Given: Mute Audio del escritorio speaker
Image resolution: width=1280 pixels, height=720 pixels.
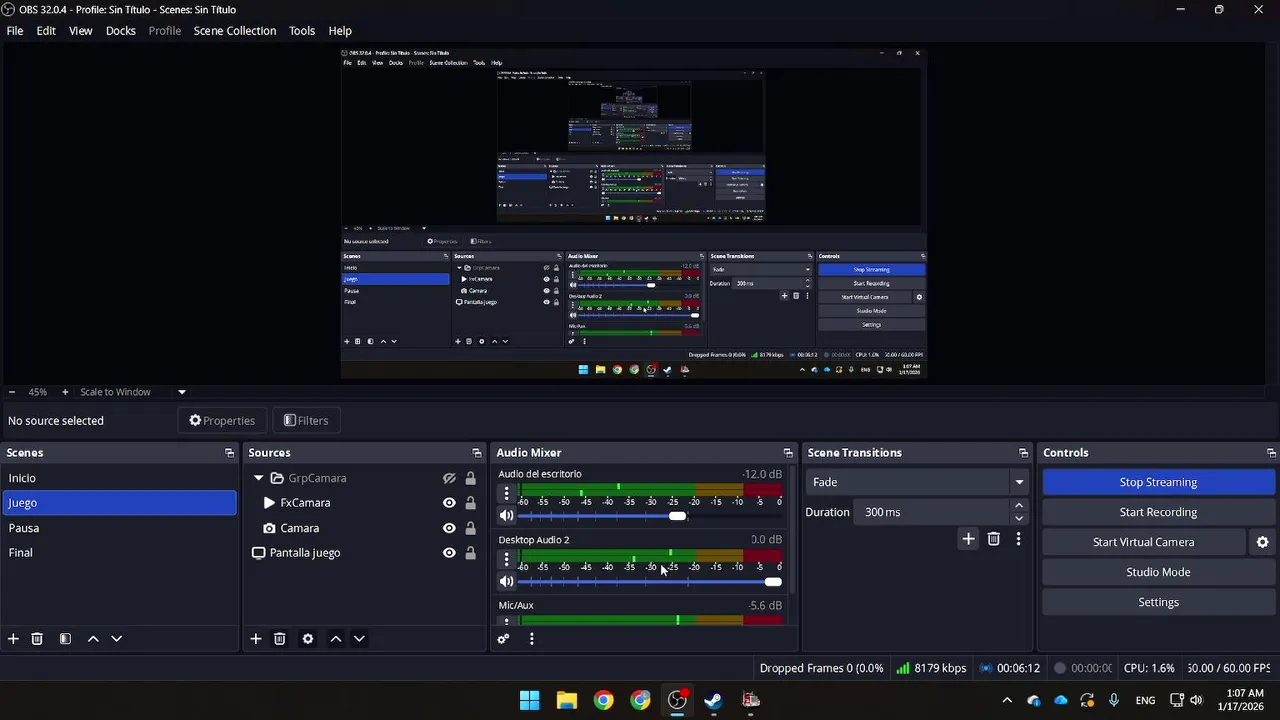Looking at the screenshot, I should pyautogui.click(x=506, y=516).
